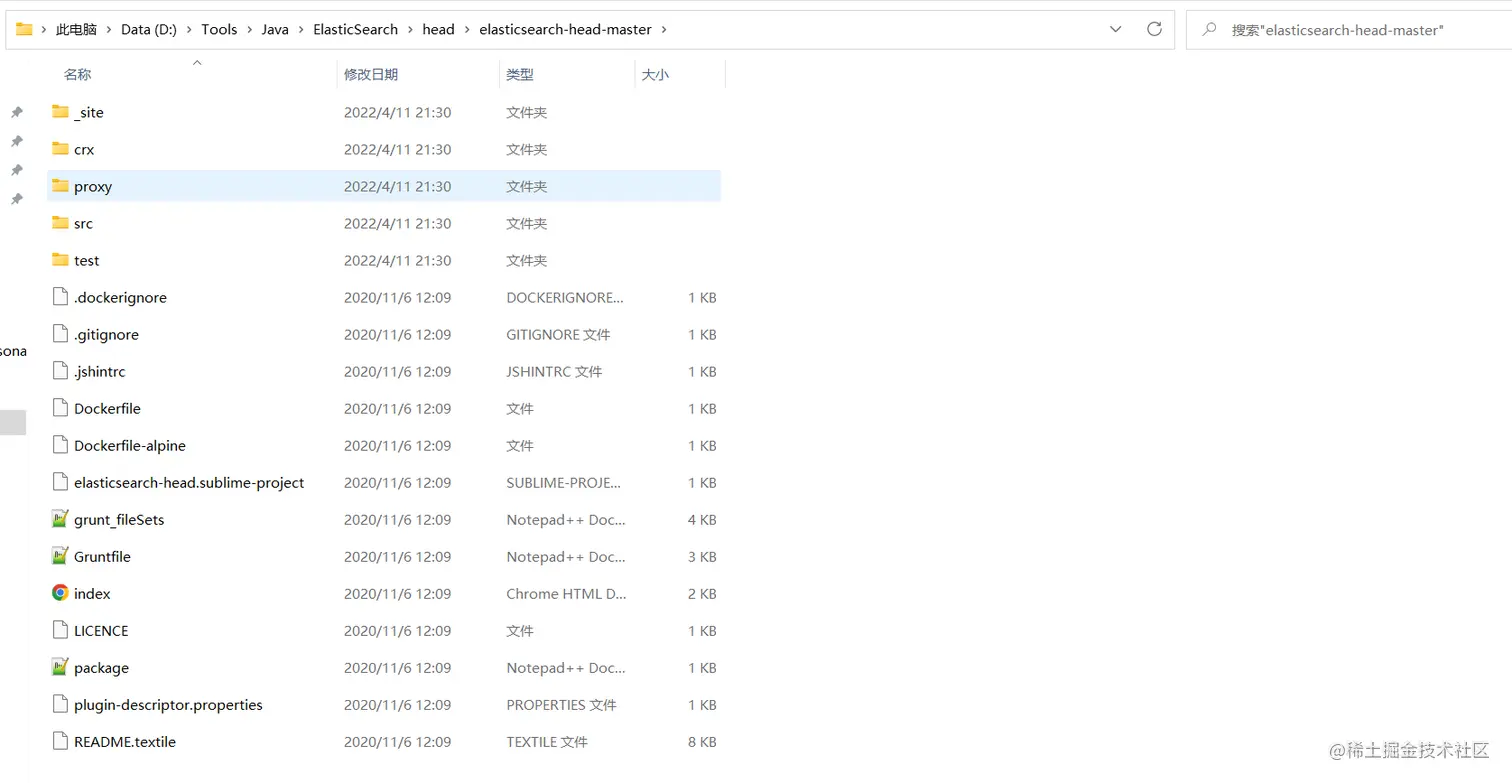
Task: Go to 此电脑 in breadcrumb
Action: pyautogui.click(x=76, y=29)
